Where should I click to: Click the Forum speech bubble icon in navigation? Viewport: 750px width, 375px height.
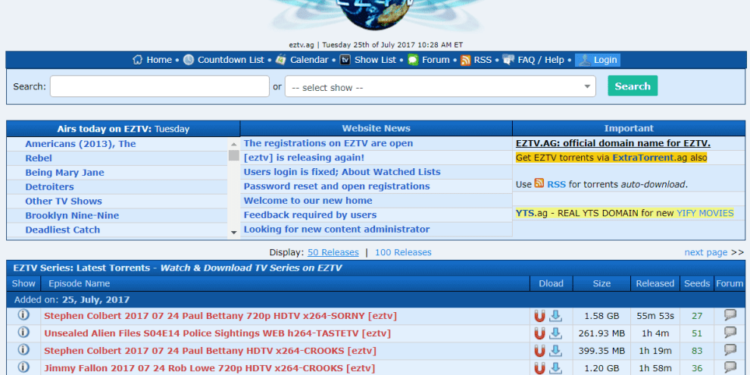pos(413,60)
